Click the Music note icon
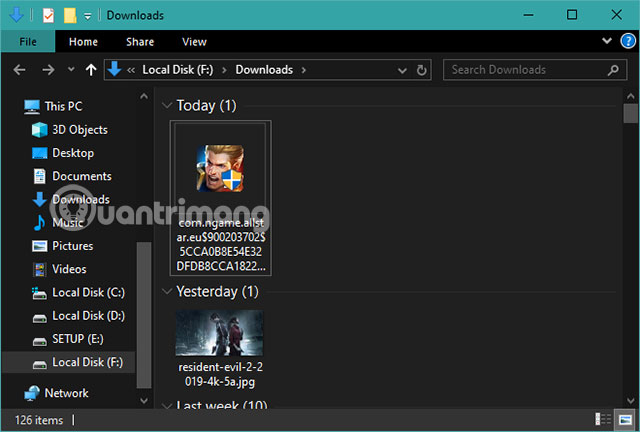640x432 pixels. point(39,223)
